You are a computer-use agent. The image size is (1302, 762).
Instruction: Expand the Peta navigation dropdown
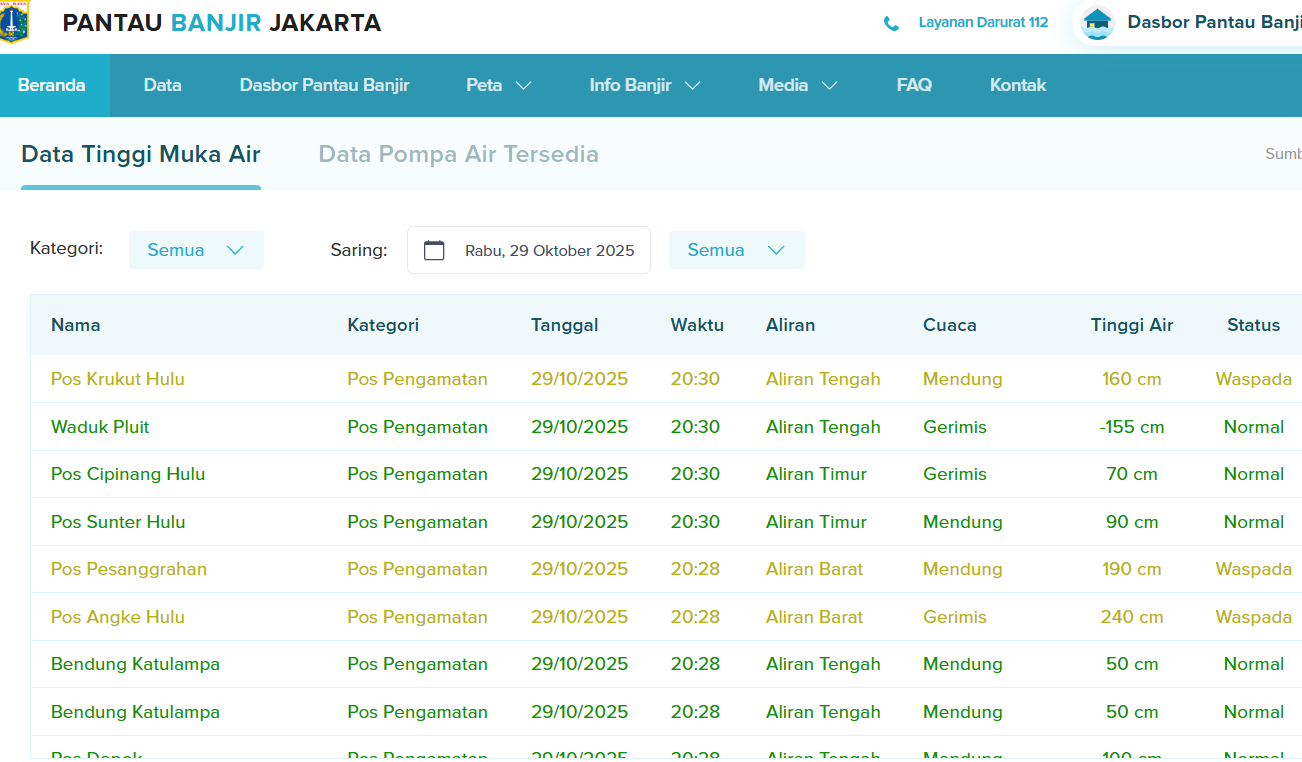pyautogui.click(x=498, y=85)
